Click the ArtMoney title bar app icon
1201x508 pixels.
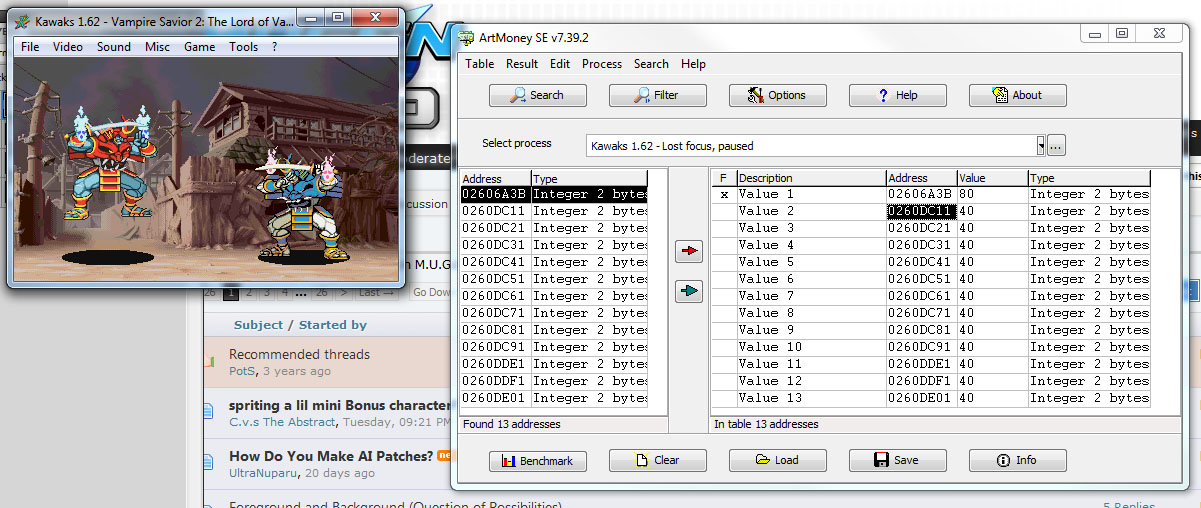466,38
